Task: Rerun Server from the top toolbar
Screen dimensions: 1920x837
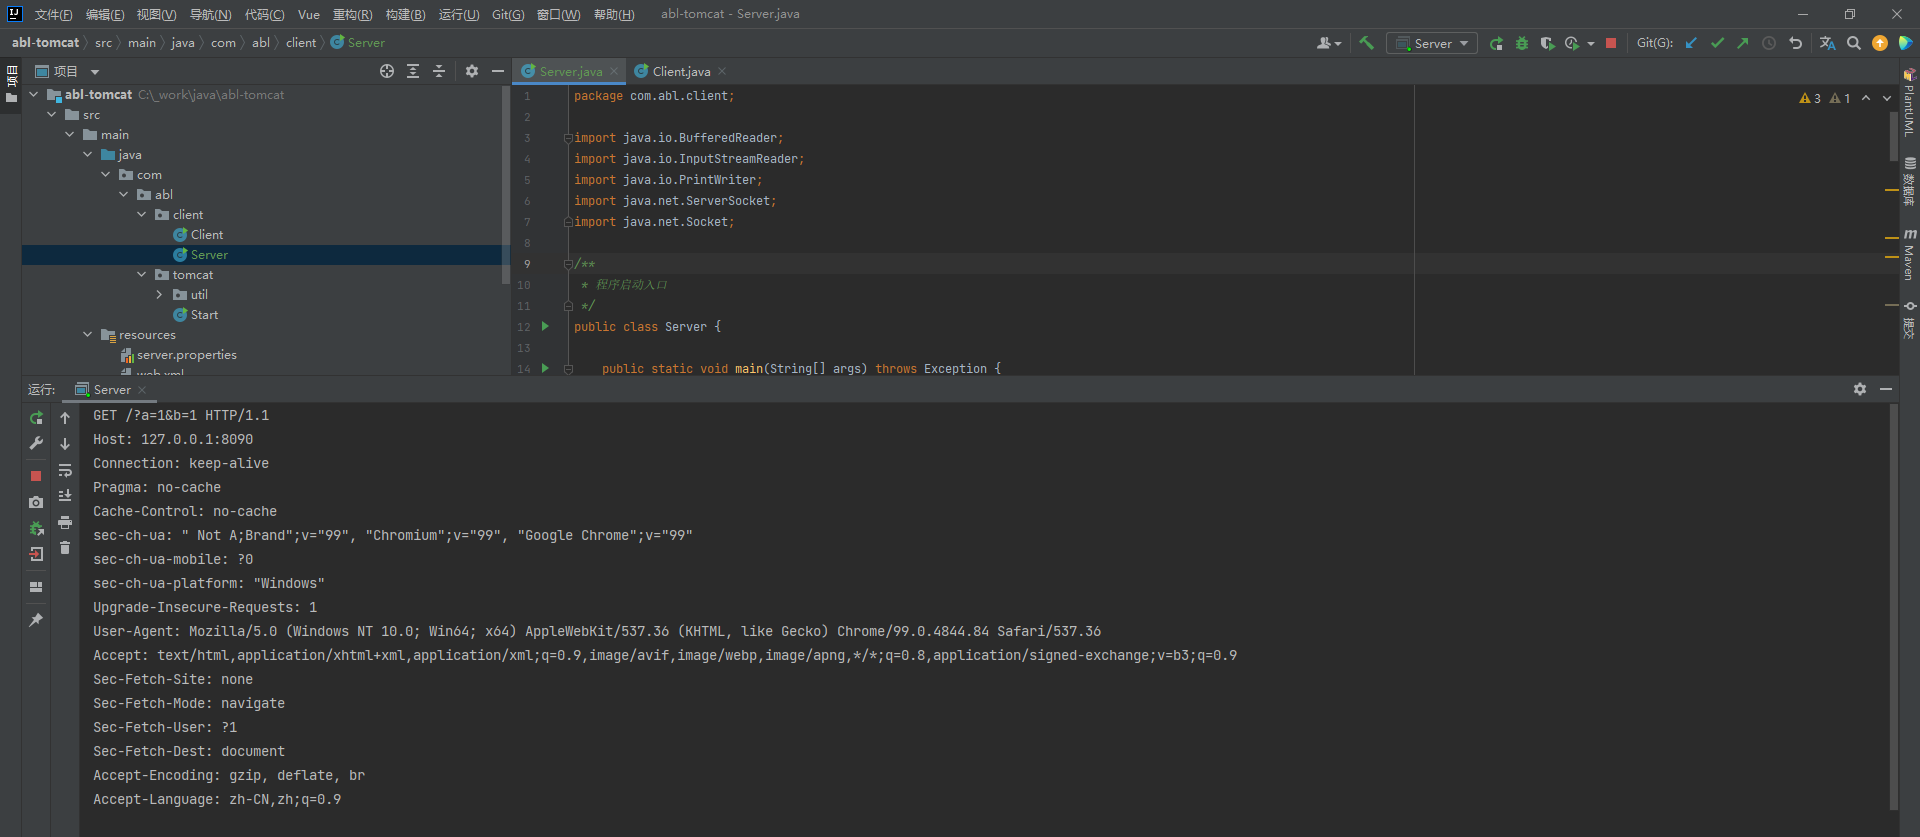Action: point(1496,43)
